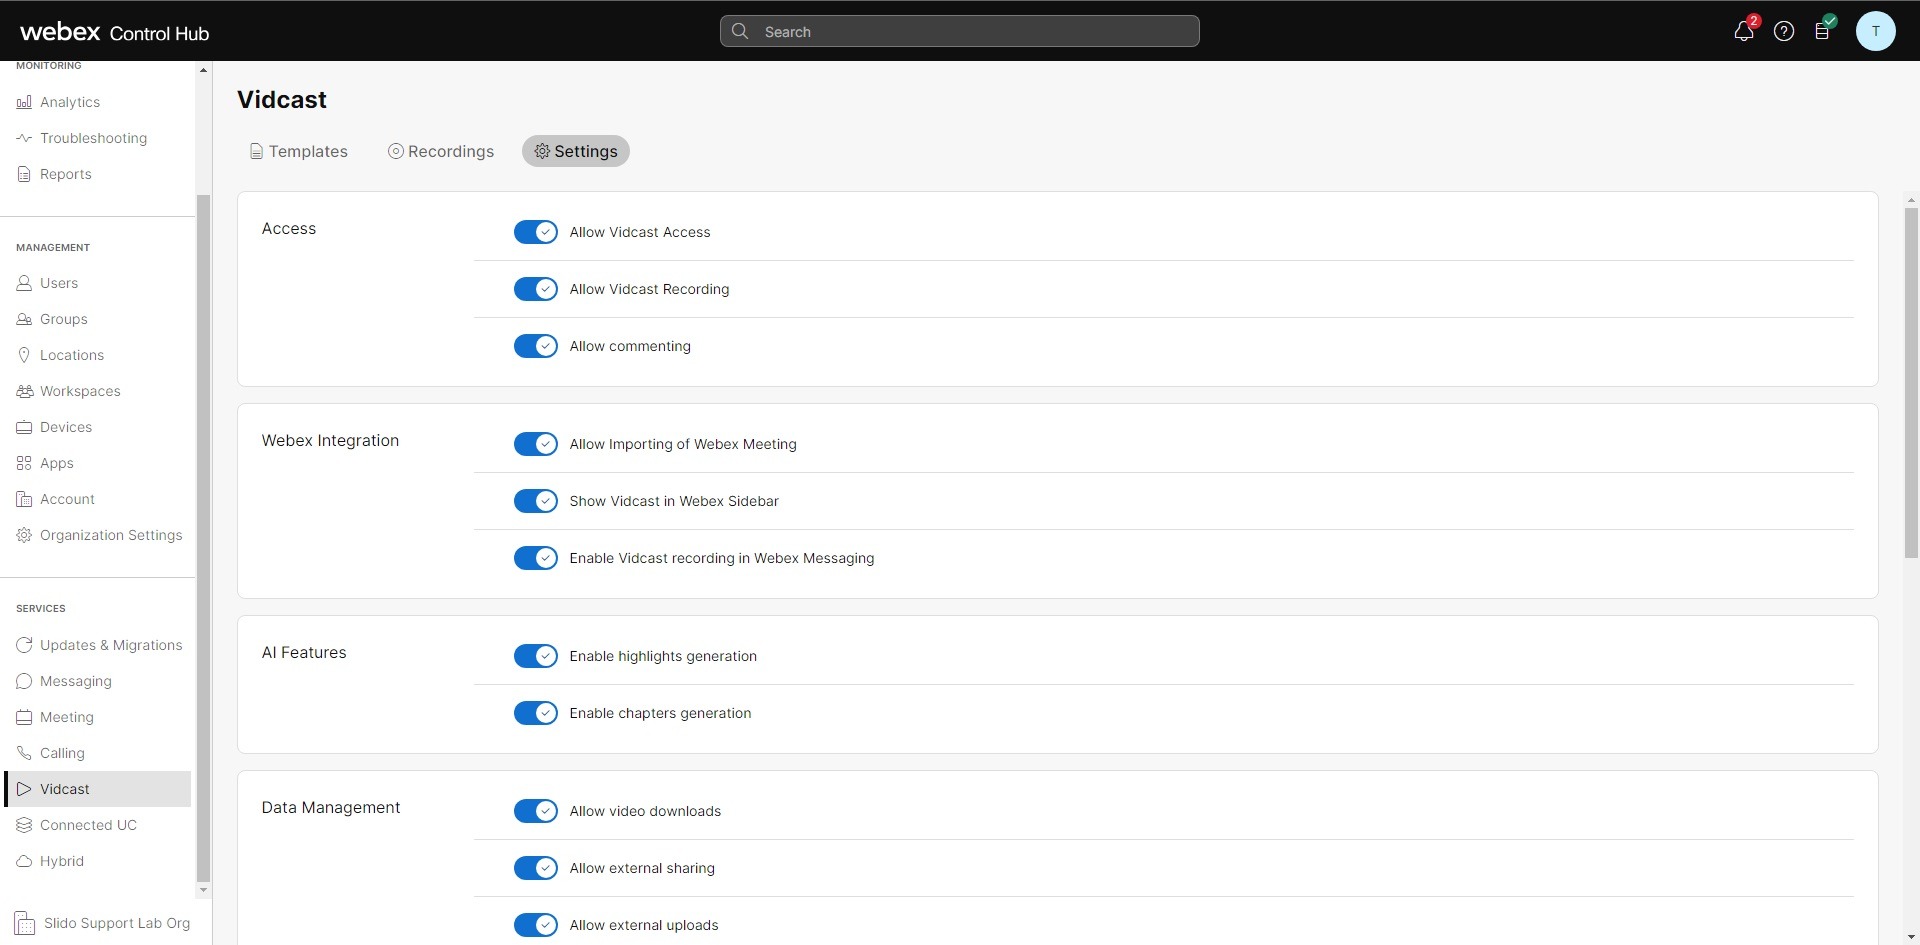
Task: Click the search magnifier icon
Action: point(740,31)
